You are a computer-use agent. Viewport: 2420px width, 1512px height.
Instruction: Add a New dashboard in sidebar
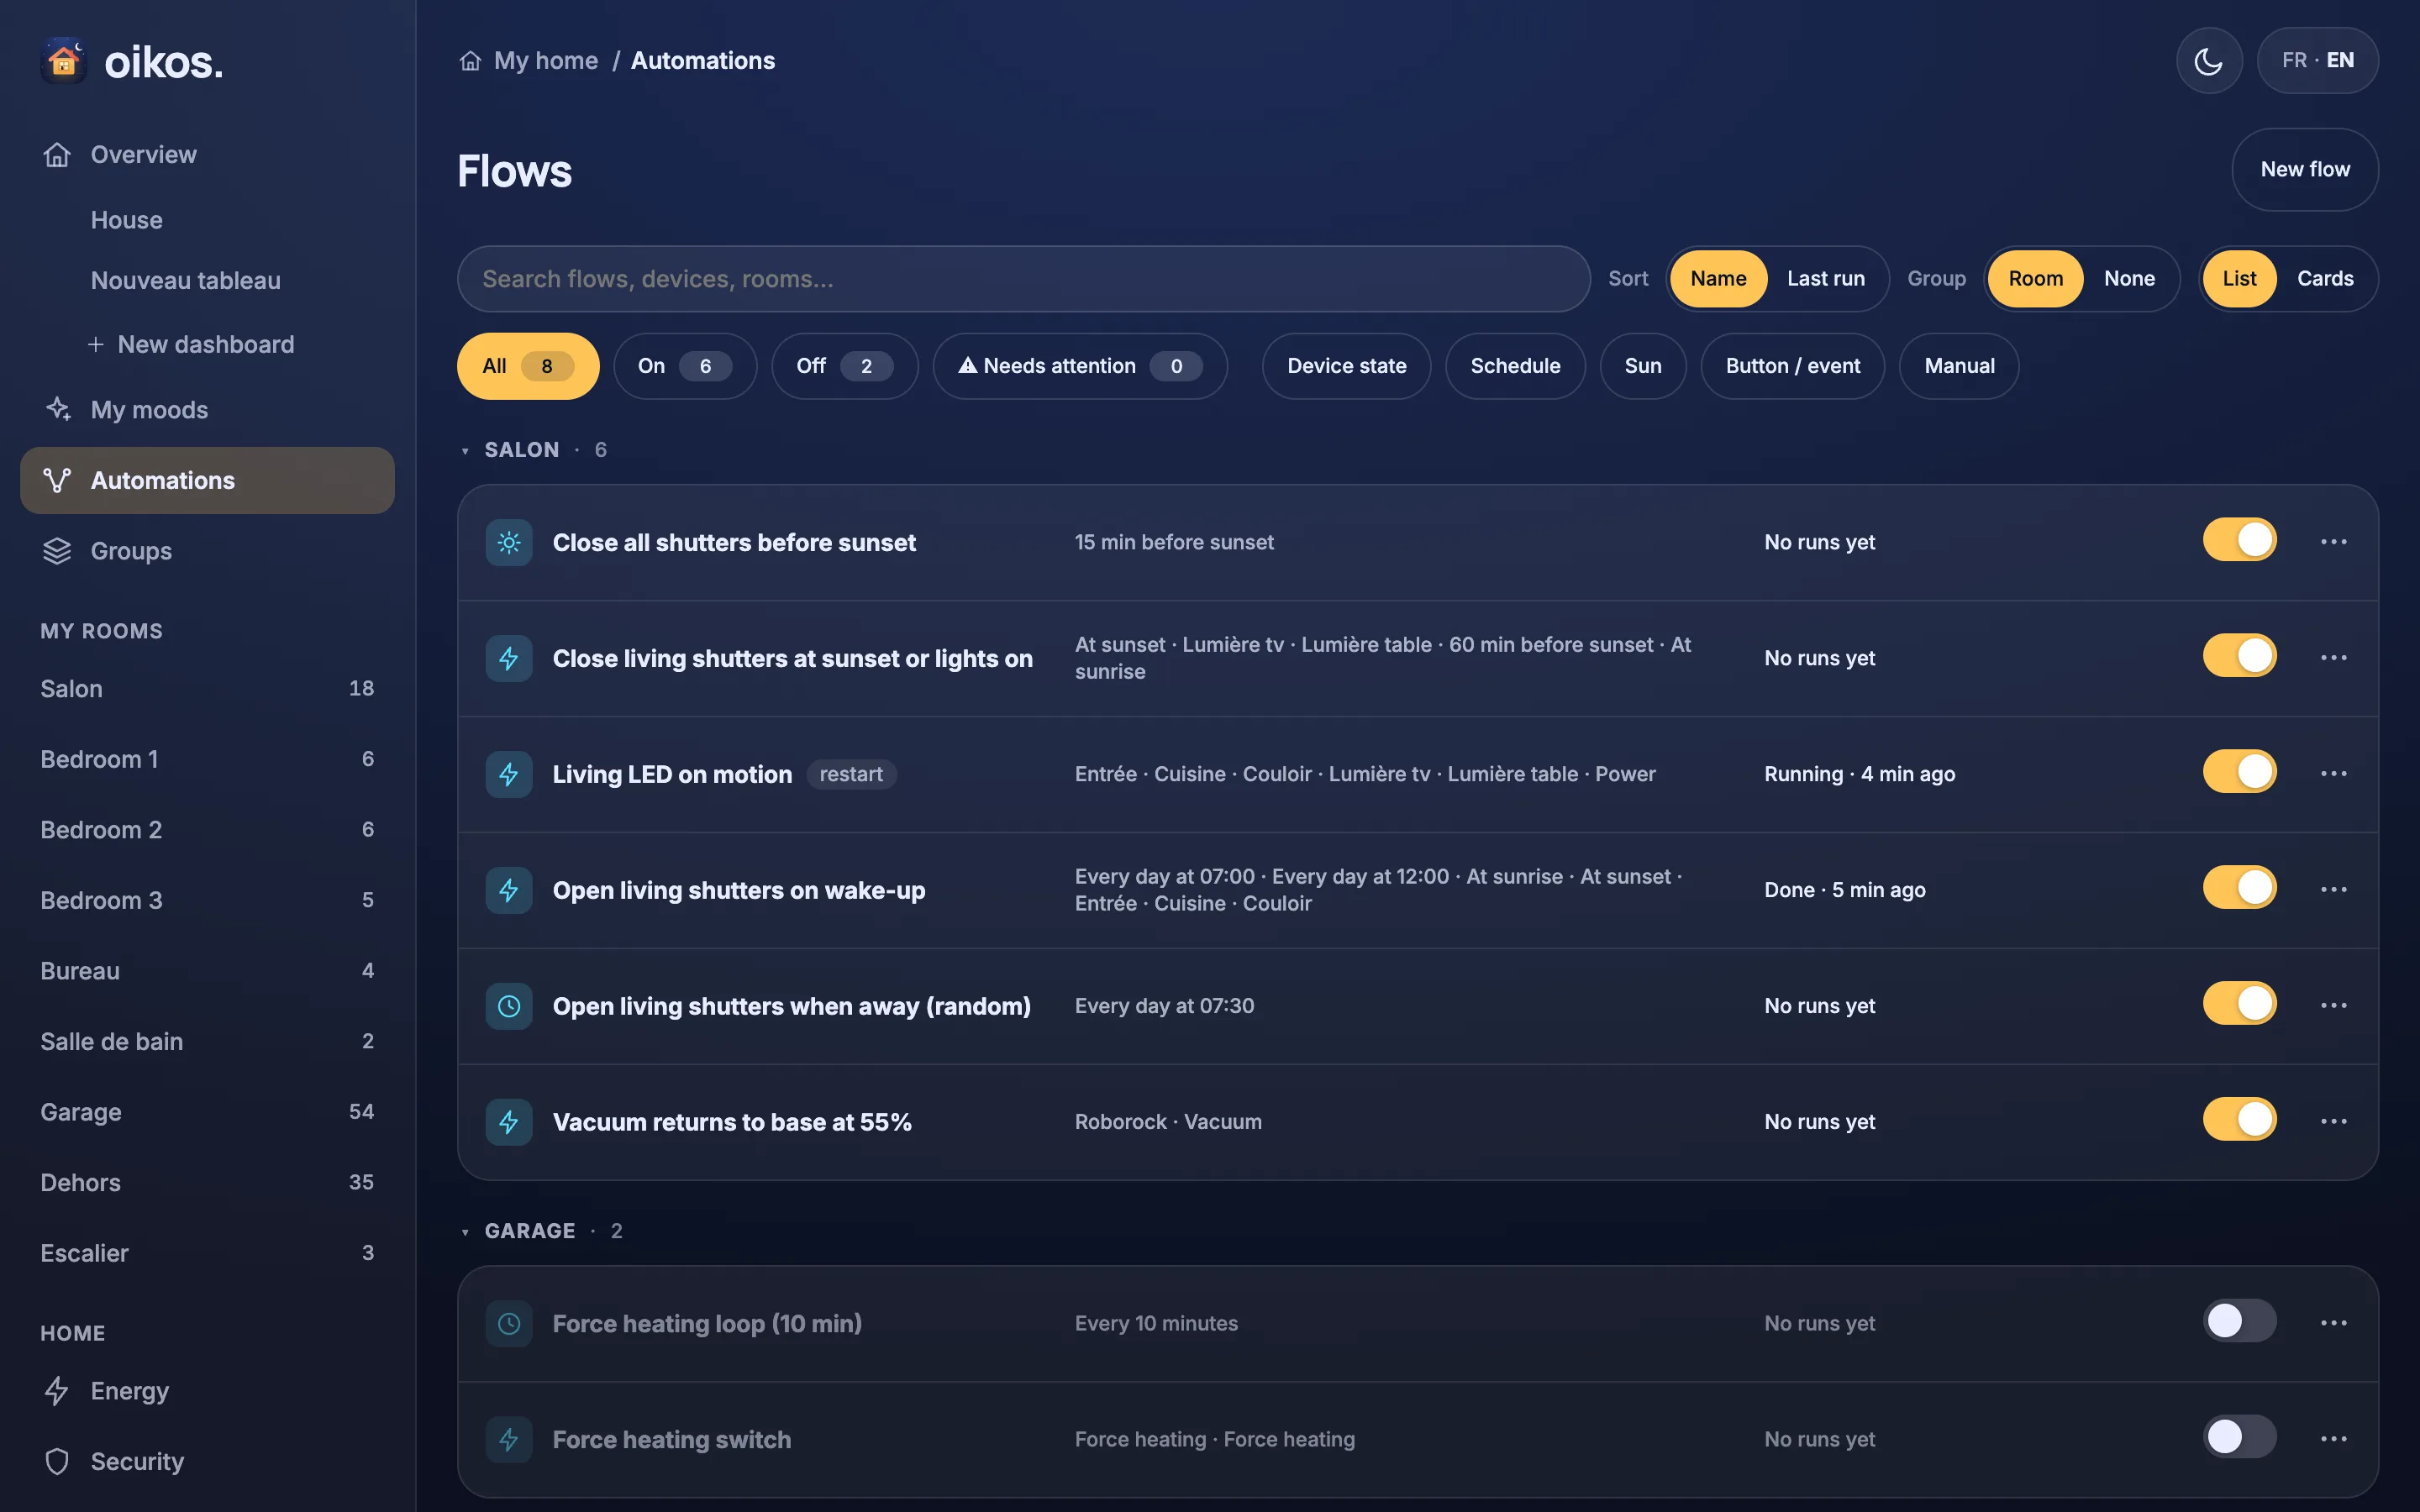point(190,345)
